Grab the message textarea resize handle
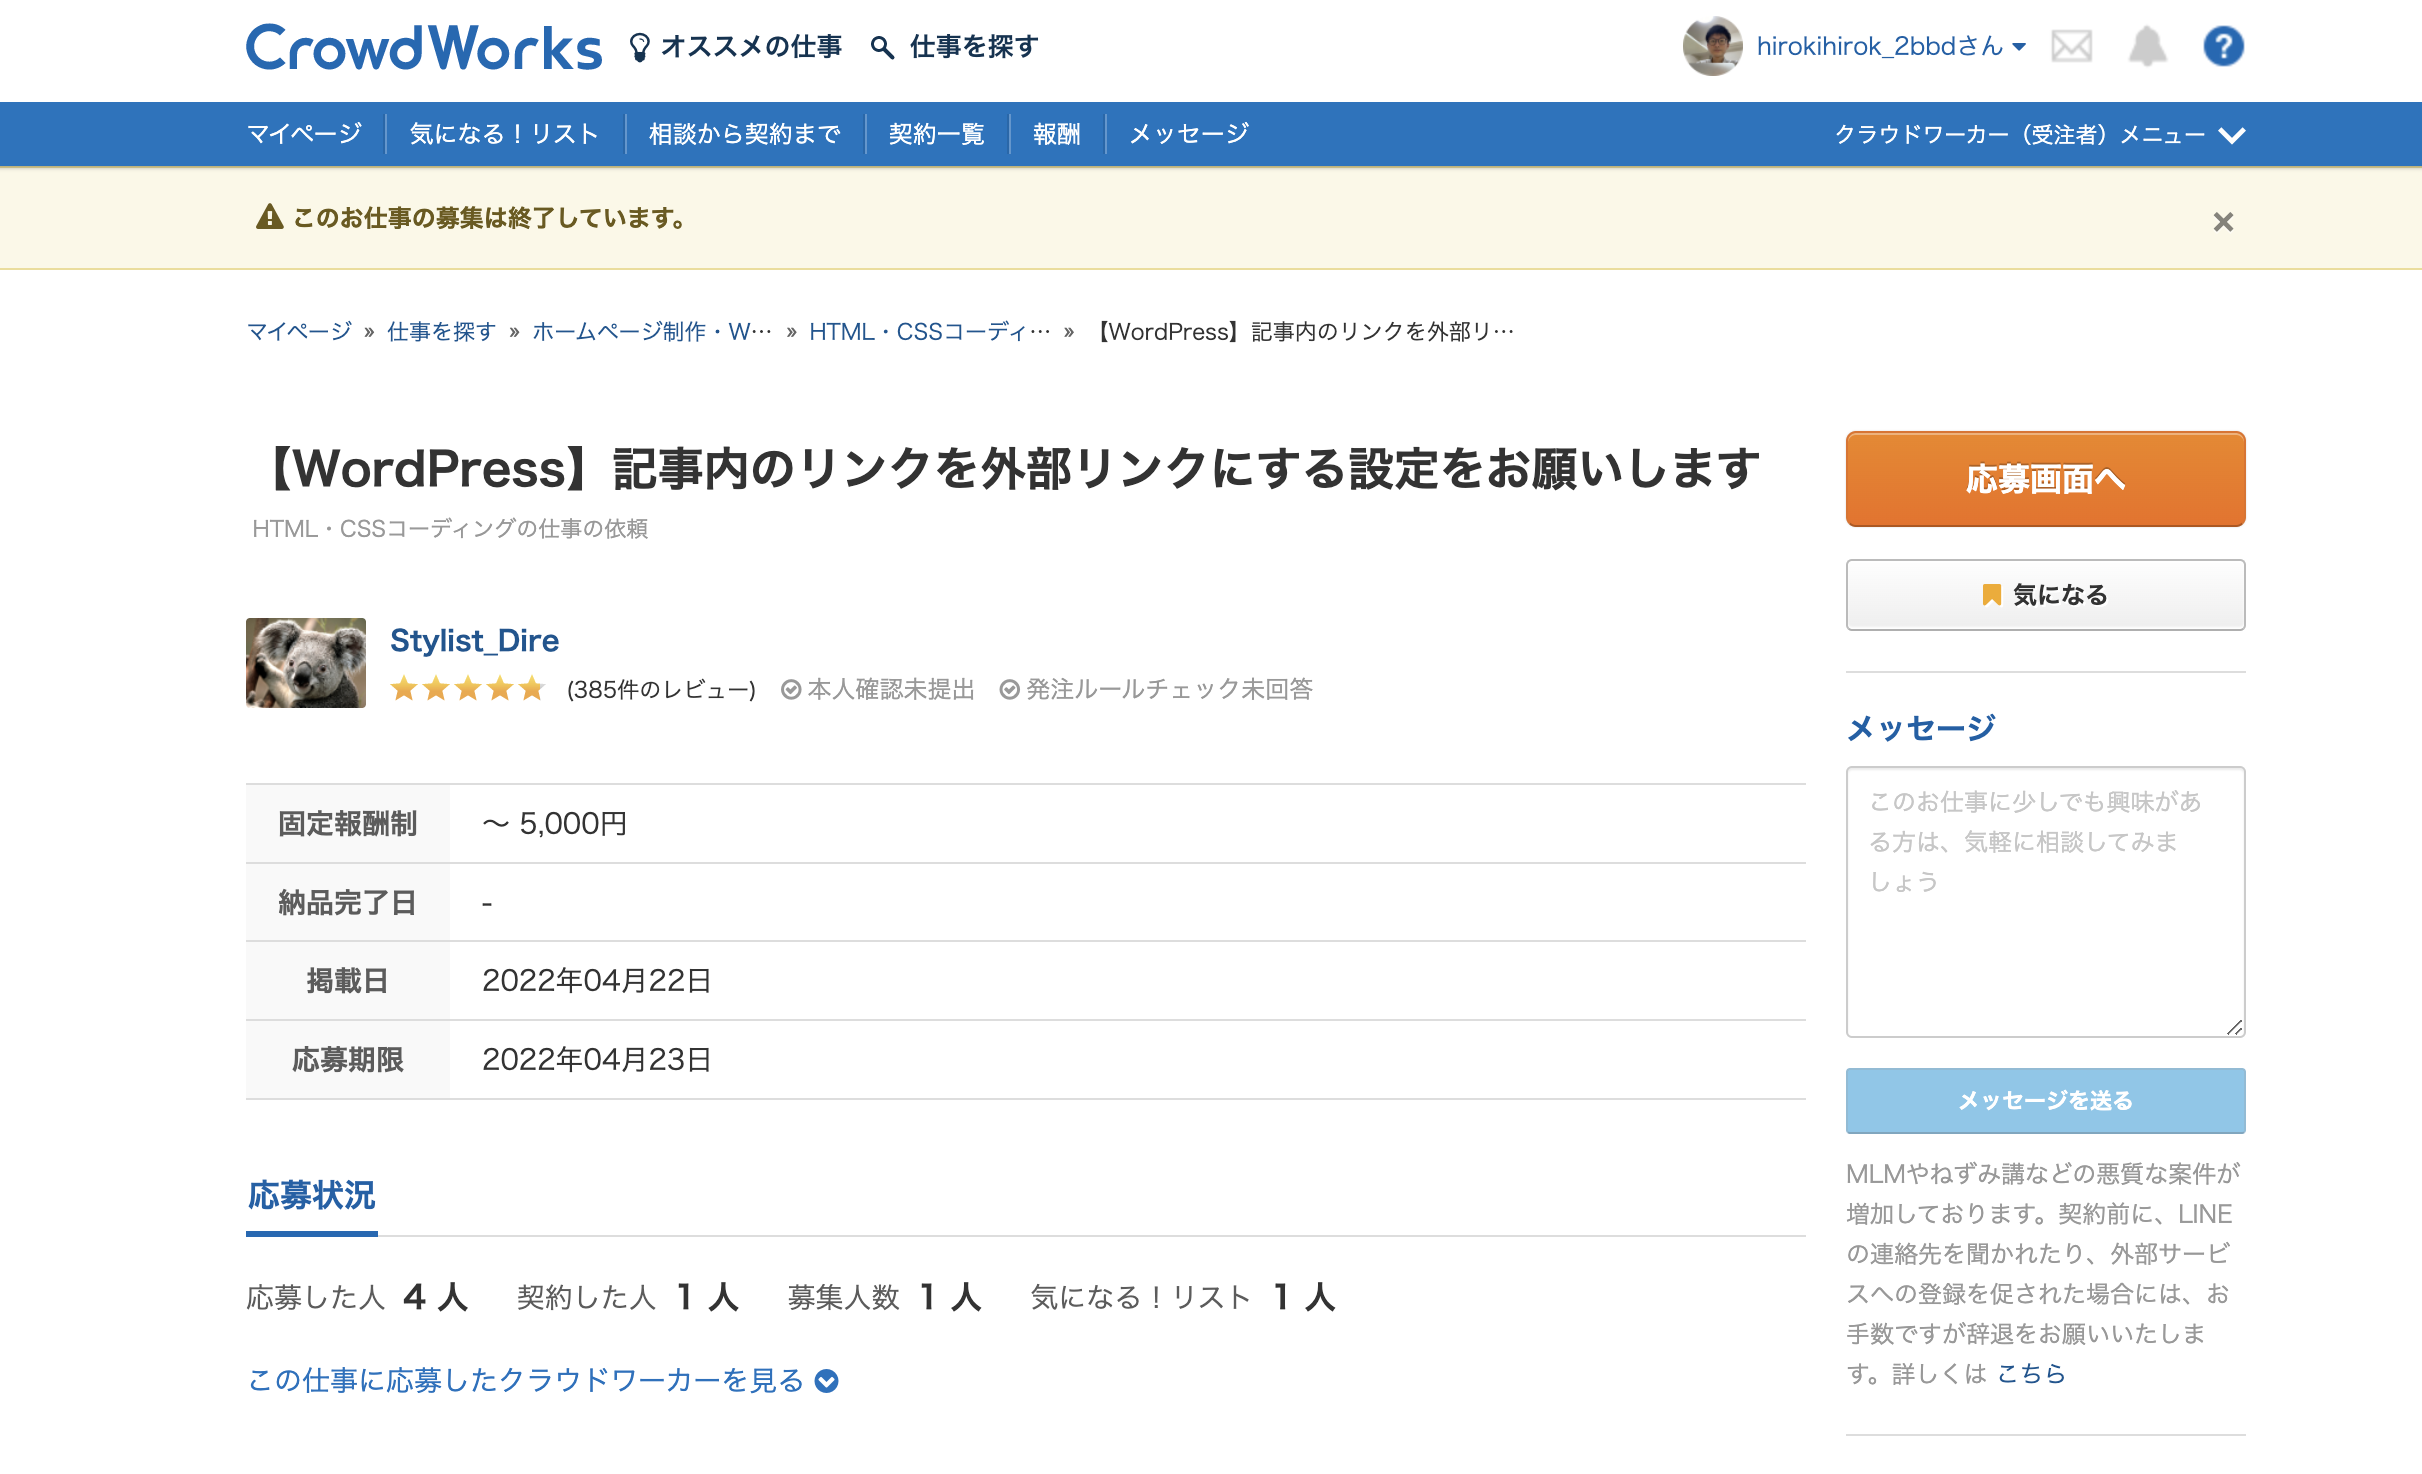Viewport: 2422px width, 1474px height. (x=2234, y=1027)
